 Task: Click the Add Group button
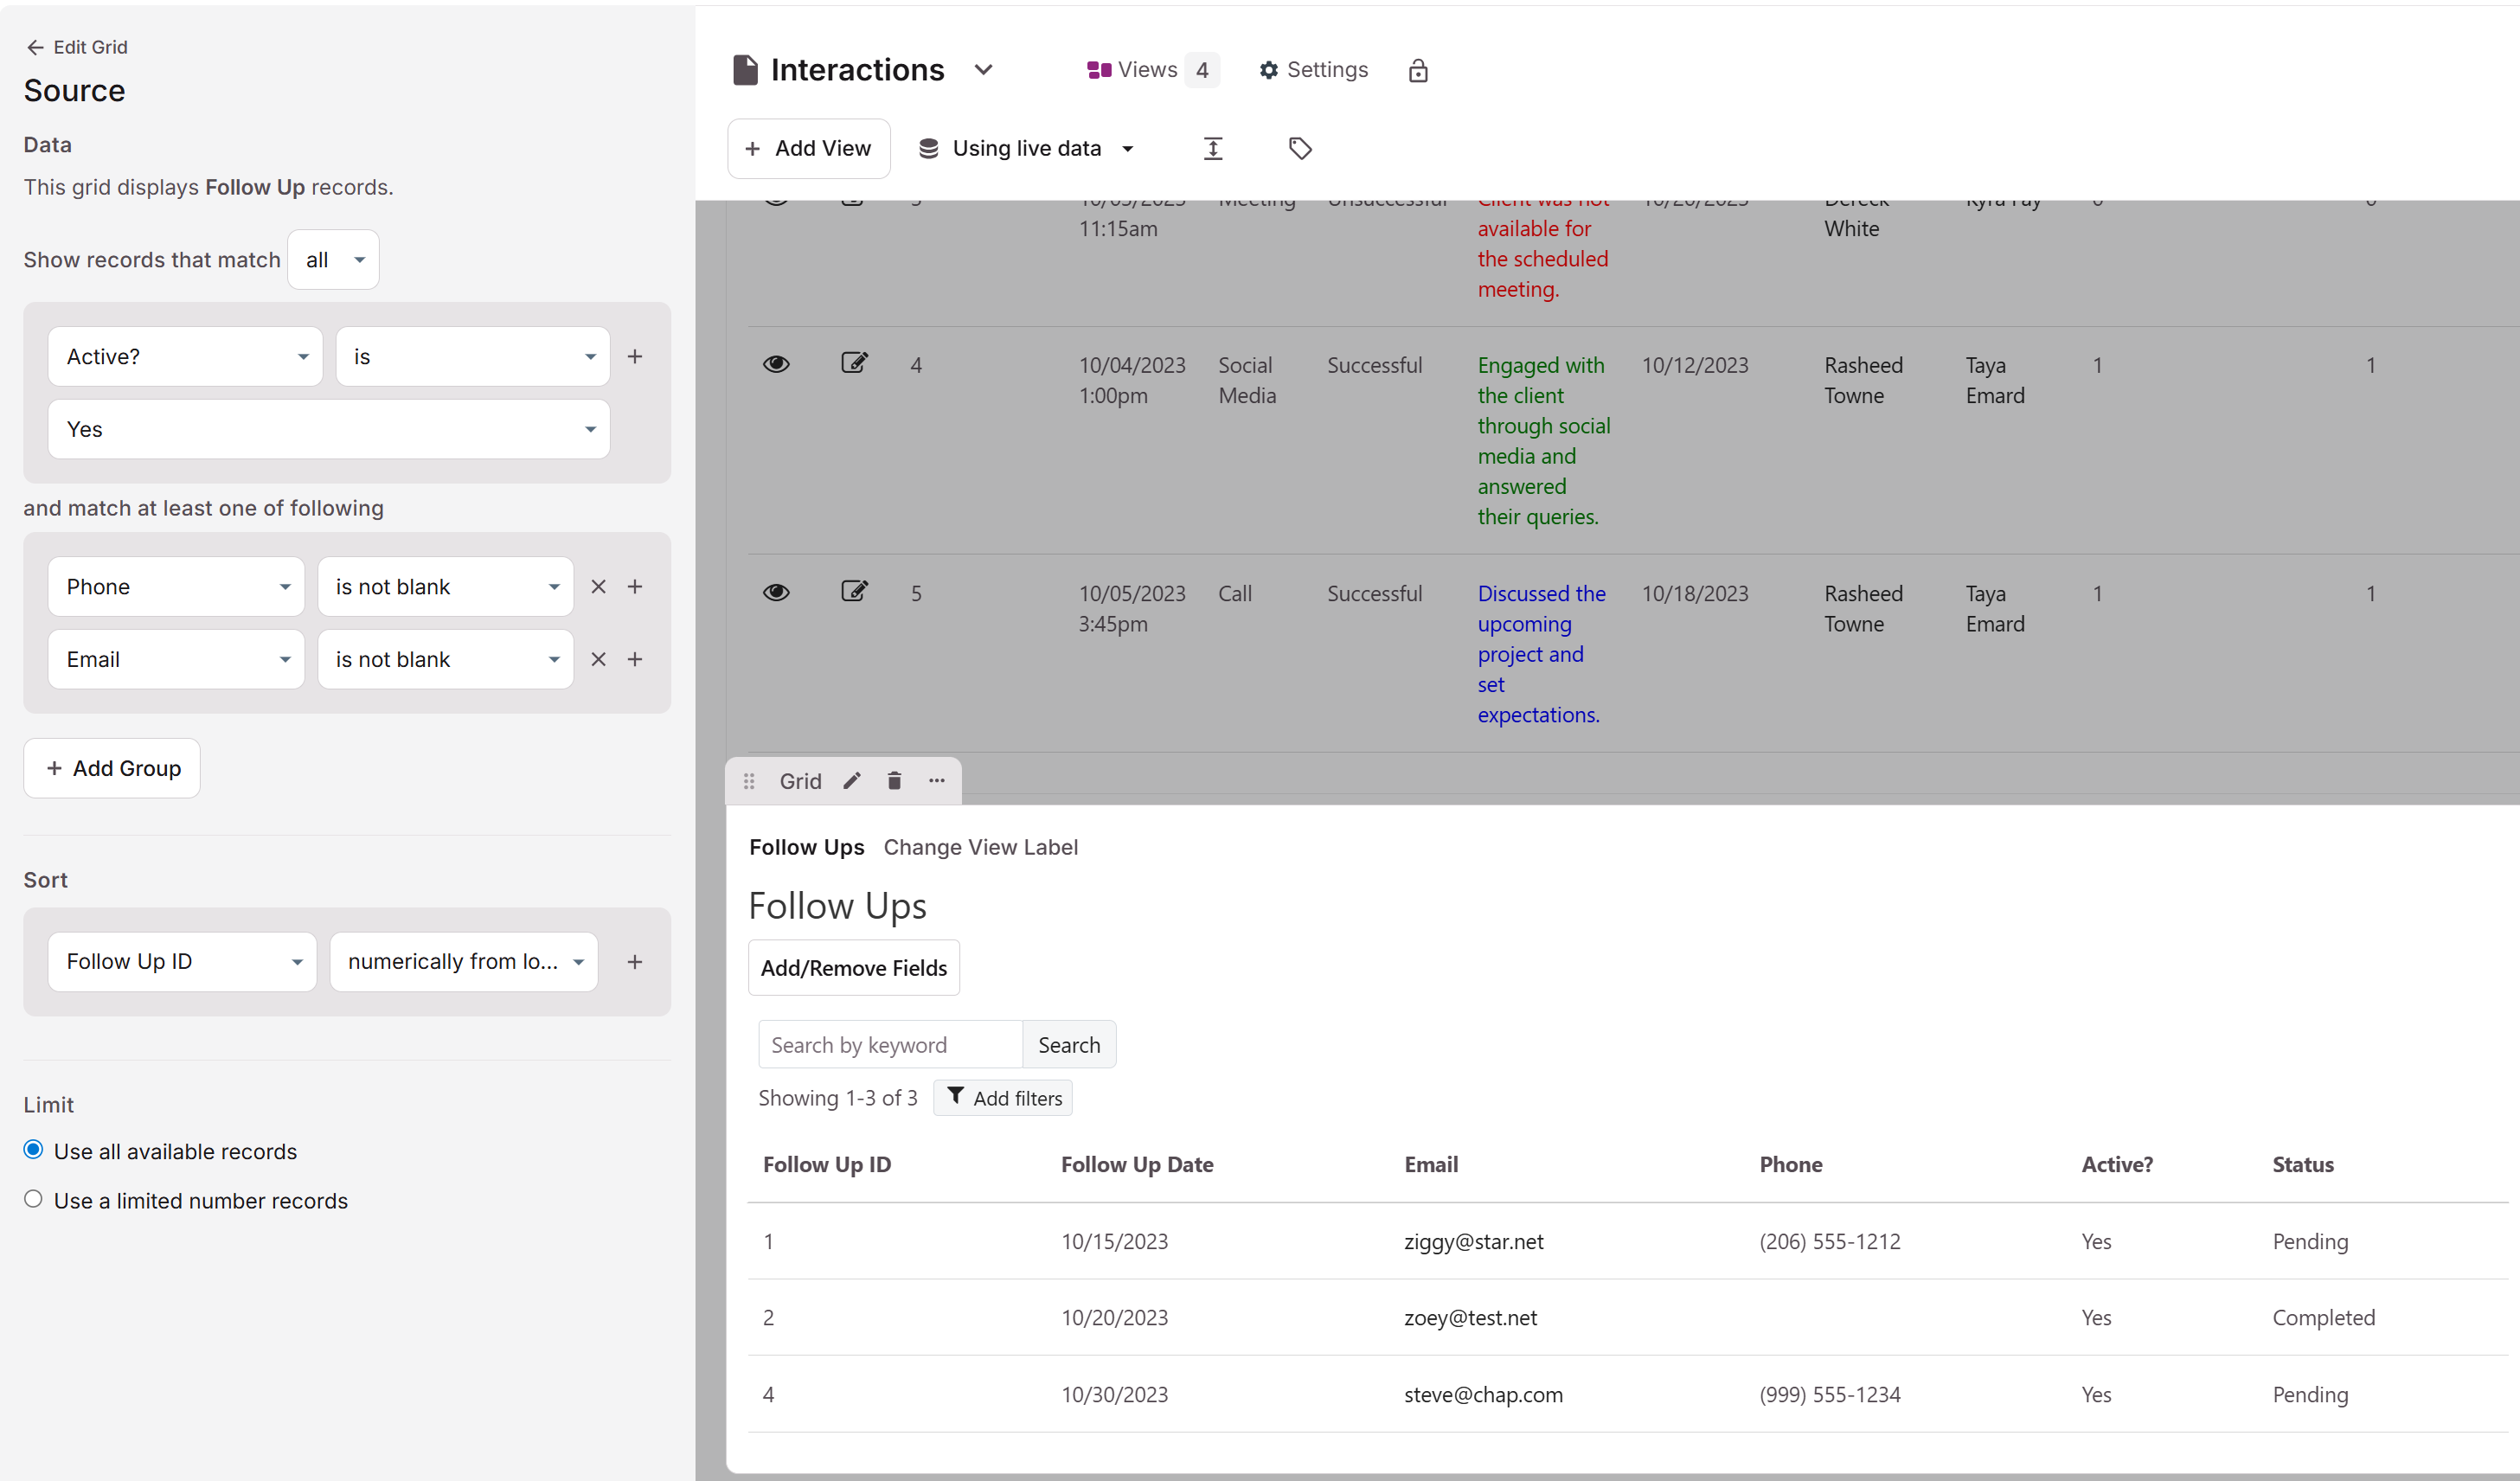pos(112,768)
